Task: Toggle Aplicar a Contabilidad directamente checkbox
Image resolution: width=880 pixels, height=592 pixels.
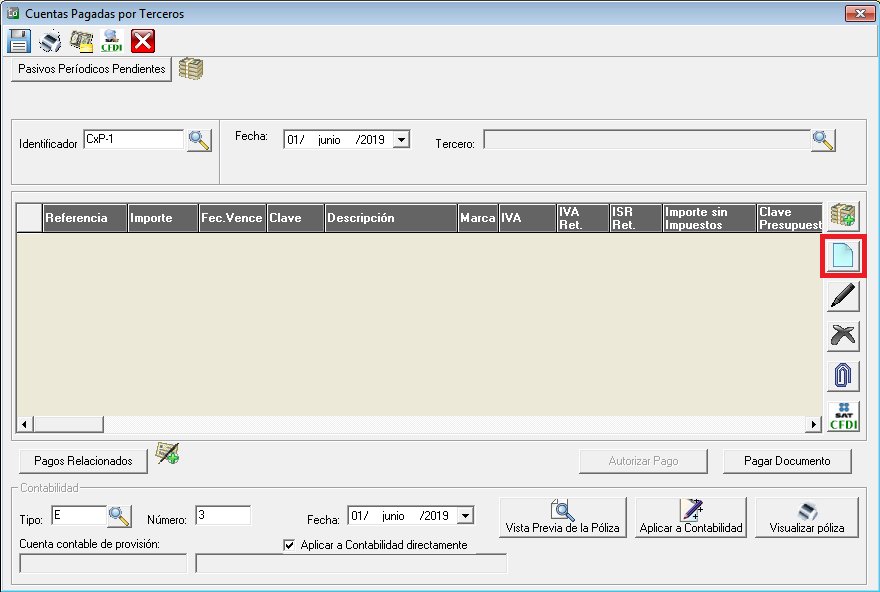Action: tap(290, 545)
